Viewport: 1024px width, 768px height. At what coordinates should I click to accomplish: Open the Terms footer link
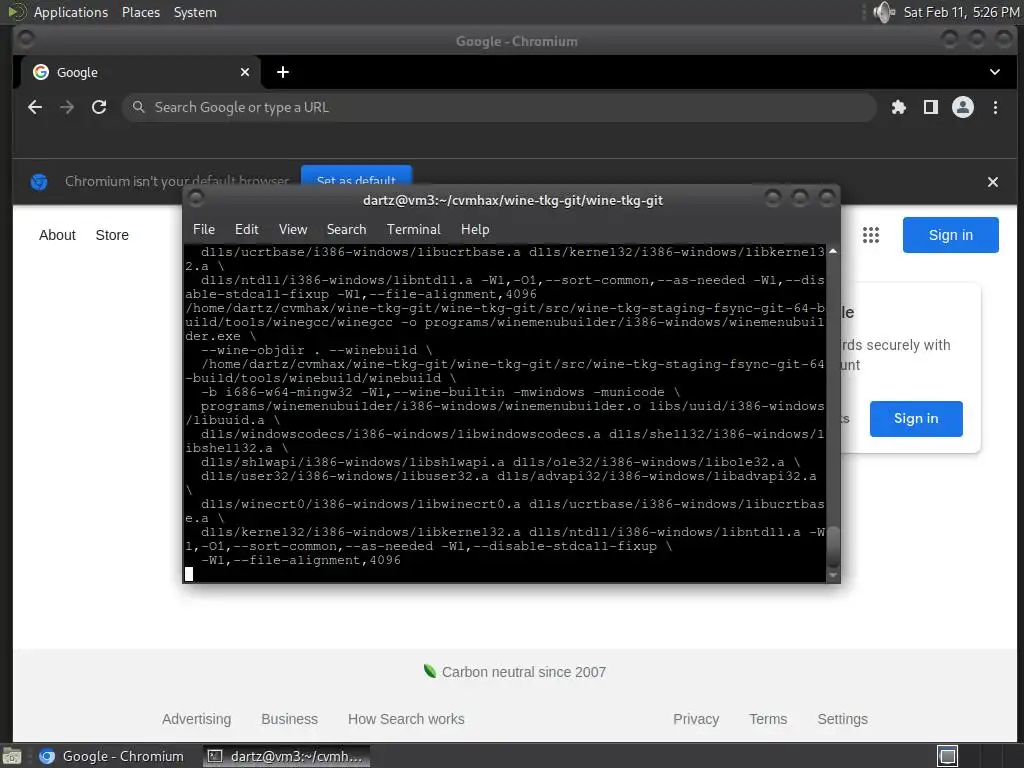[x=768, y=719]
